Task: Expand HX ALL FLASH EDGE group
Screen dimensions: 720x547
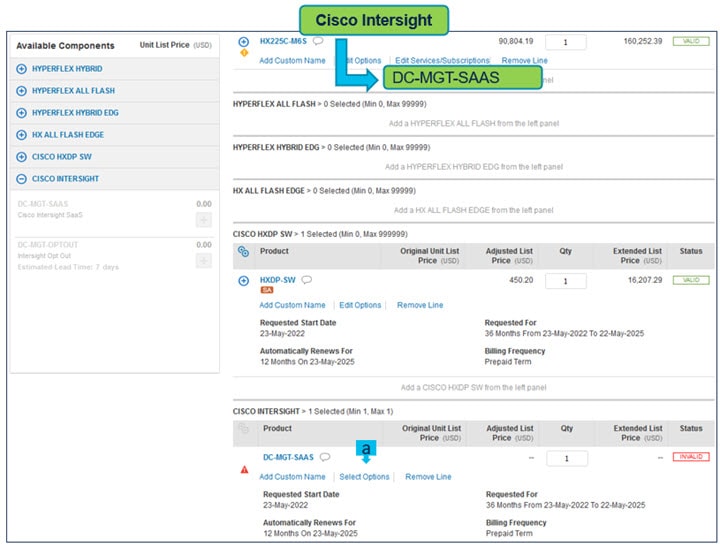Action: coord(22,135)
